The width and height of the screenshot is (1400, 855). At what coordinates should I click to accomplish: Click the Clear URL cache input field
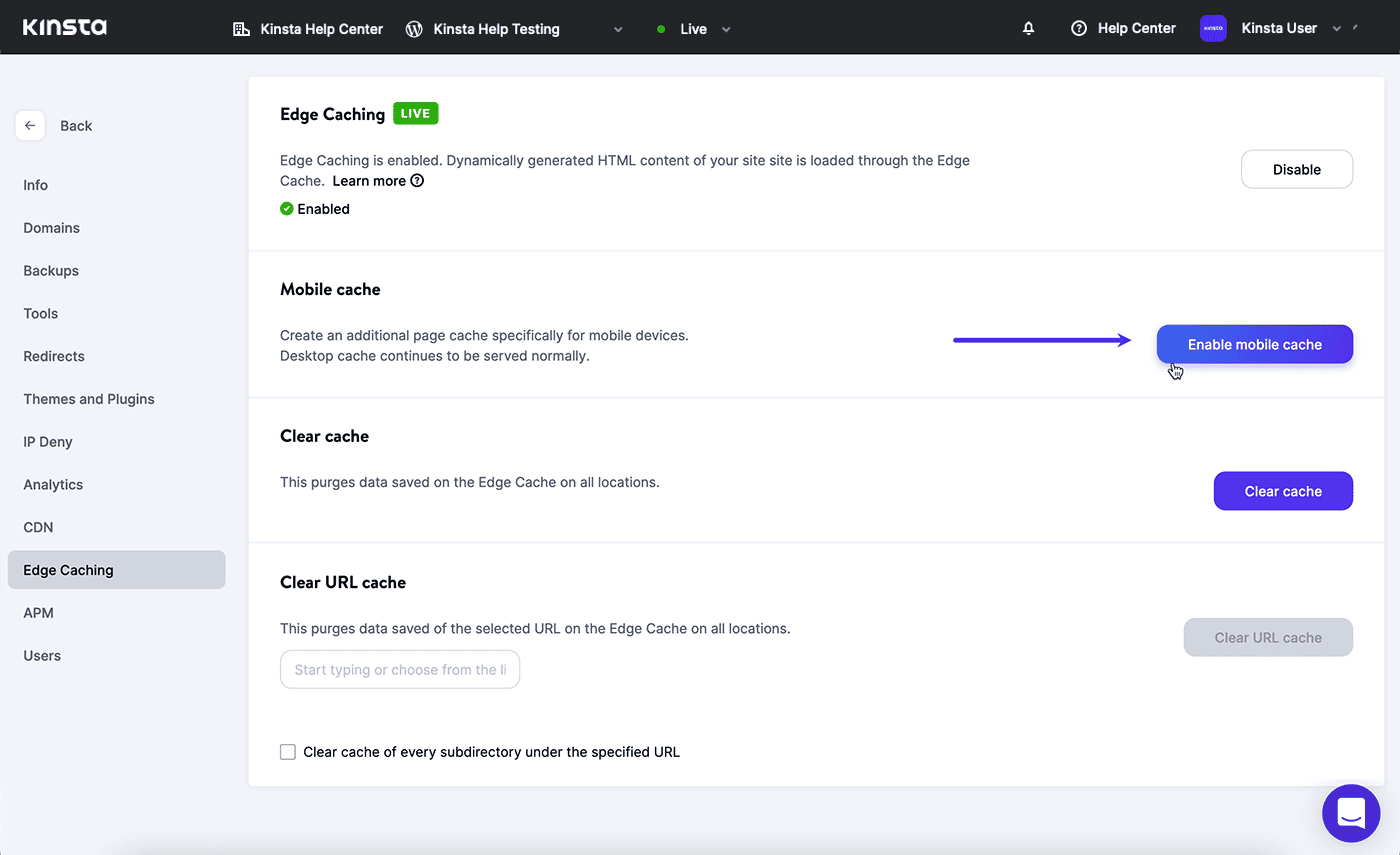tap(399, 669)
